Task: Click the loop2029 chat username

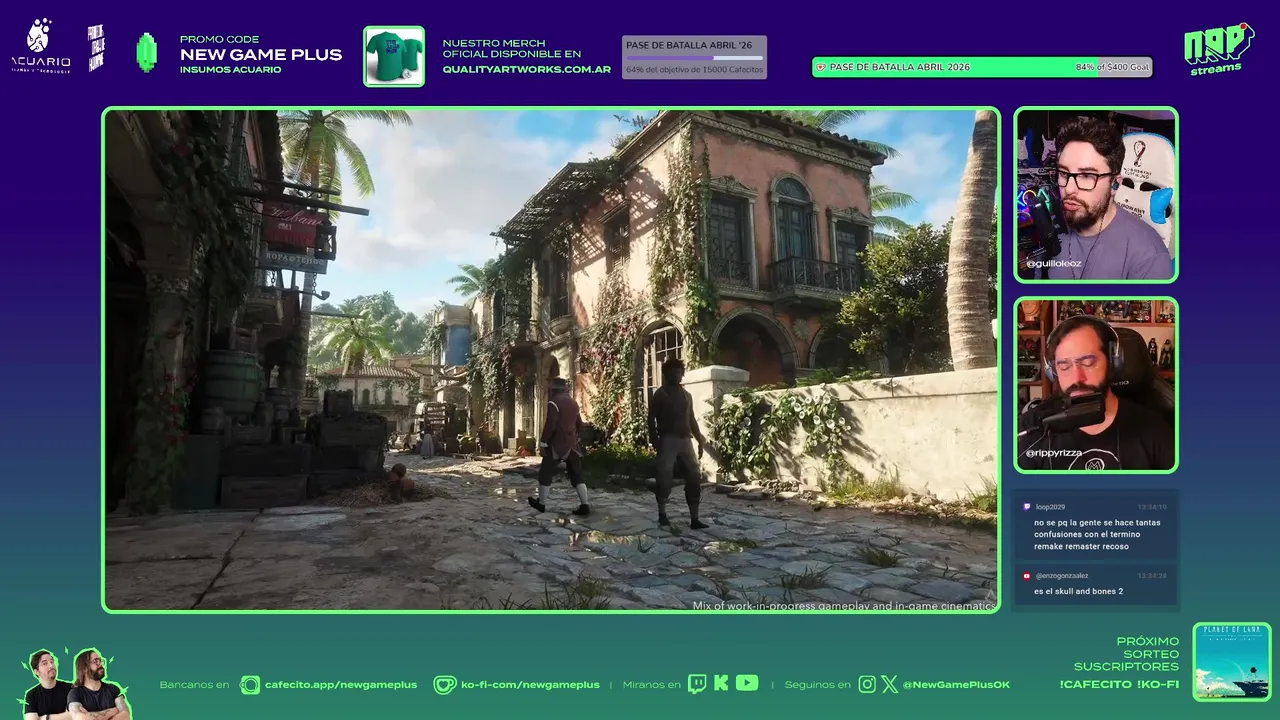Action: coord(1050,507)
